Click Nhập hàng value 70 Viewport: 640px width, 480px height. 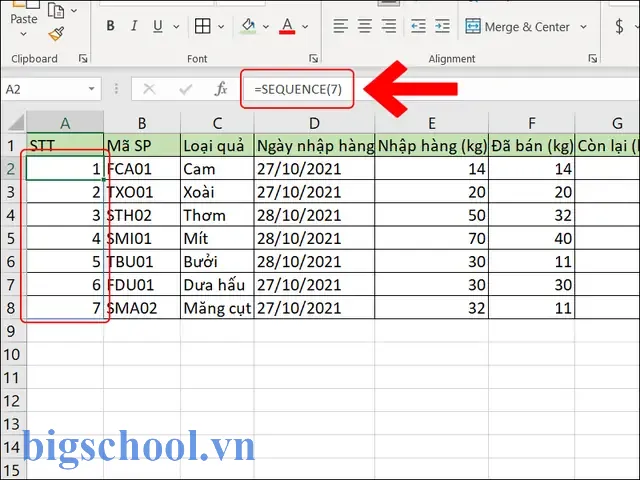431,238
